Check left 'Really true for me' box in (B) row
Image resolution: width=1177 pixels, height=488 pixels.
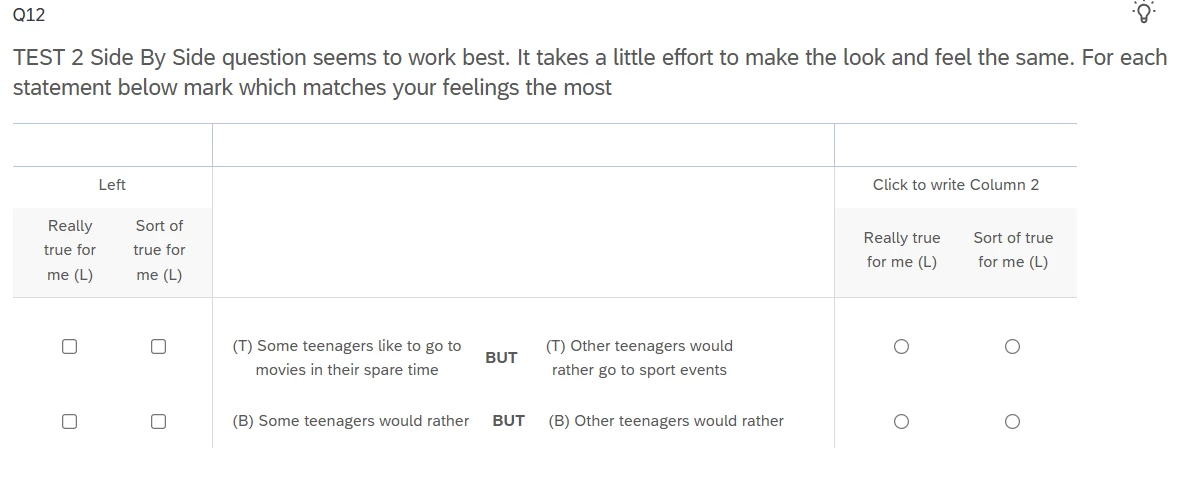click(69, 421)
